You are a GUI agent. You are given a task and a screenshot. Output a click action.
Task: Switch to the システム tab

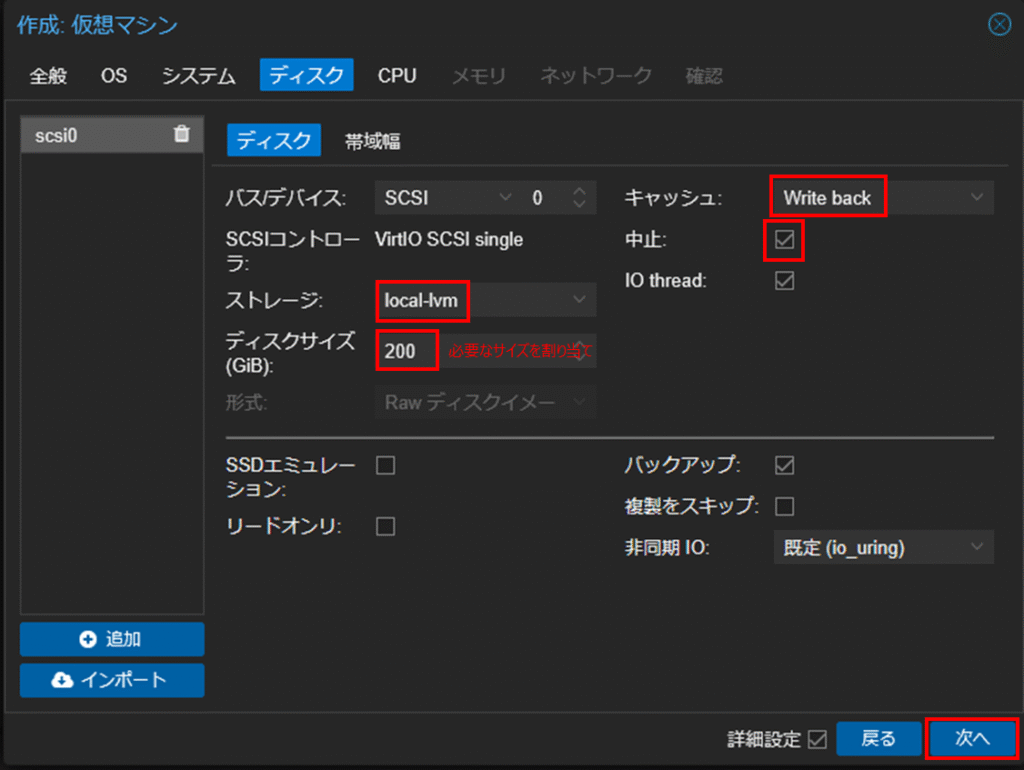coord(199,76)
